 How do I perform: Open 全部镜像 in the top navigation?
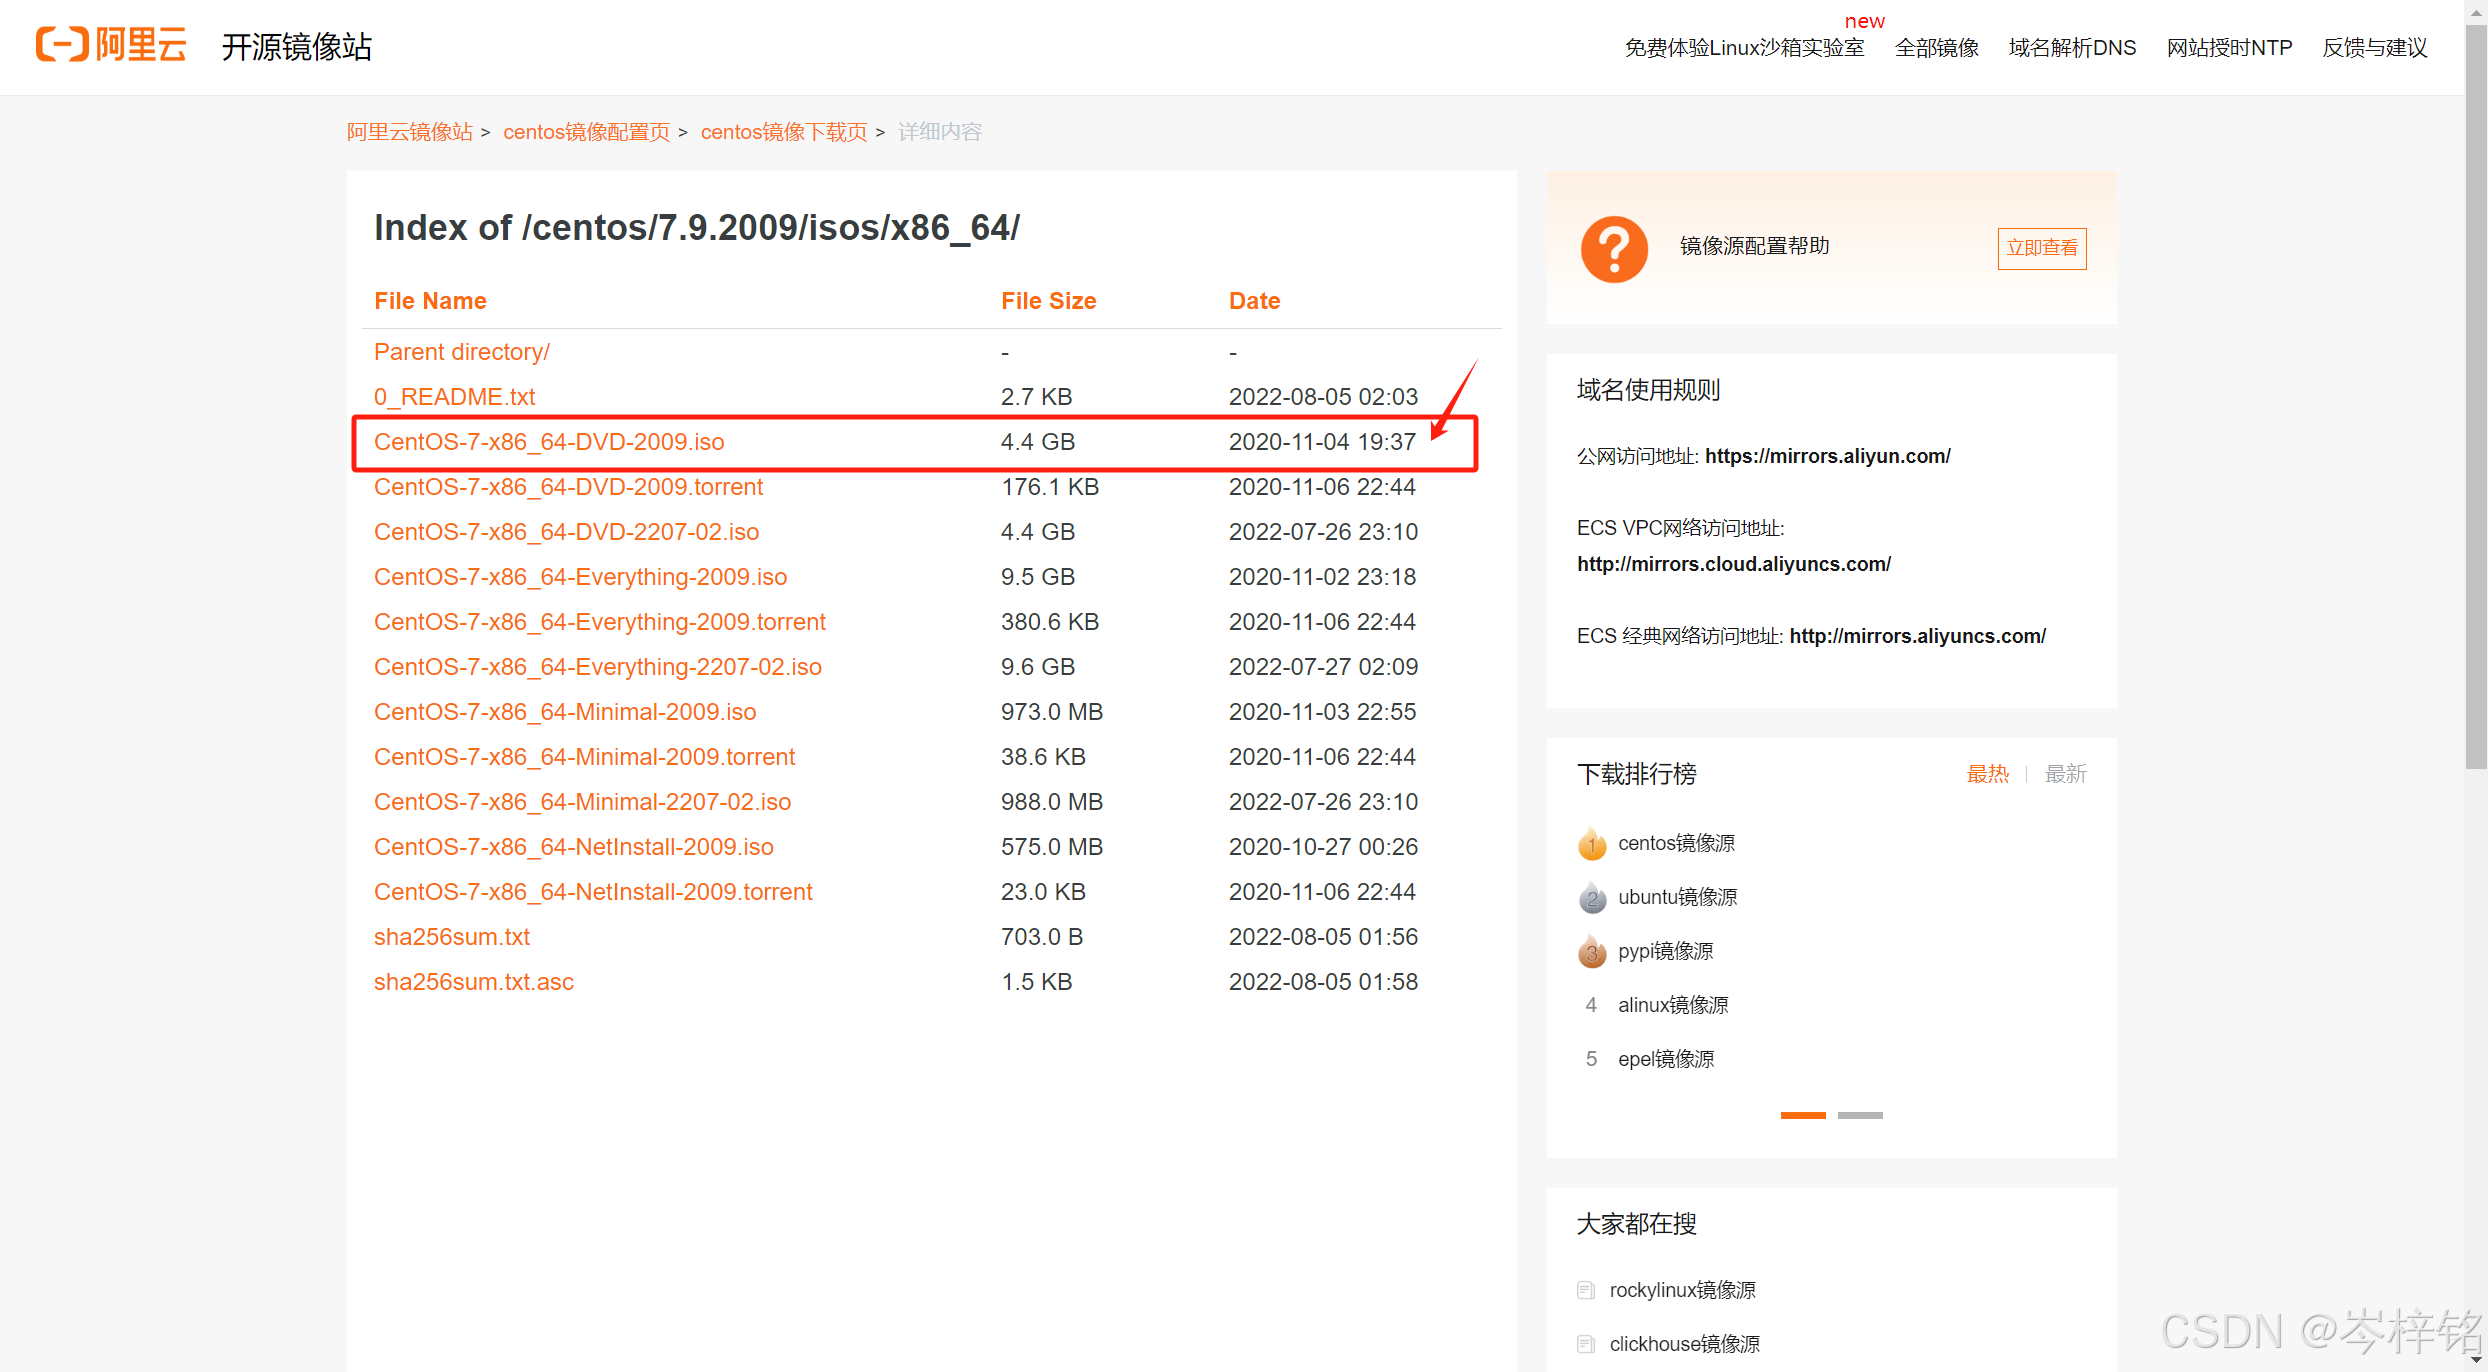coord(1937,48)
